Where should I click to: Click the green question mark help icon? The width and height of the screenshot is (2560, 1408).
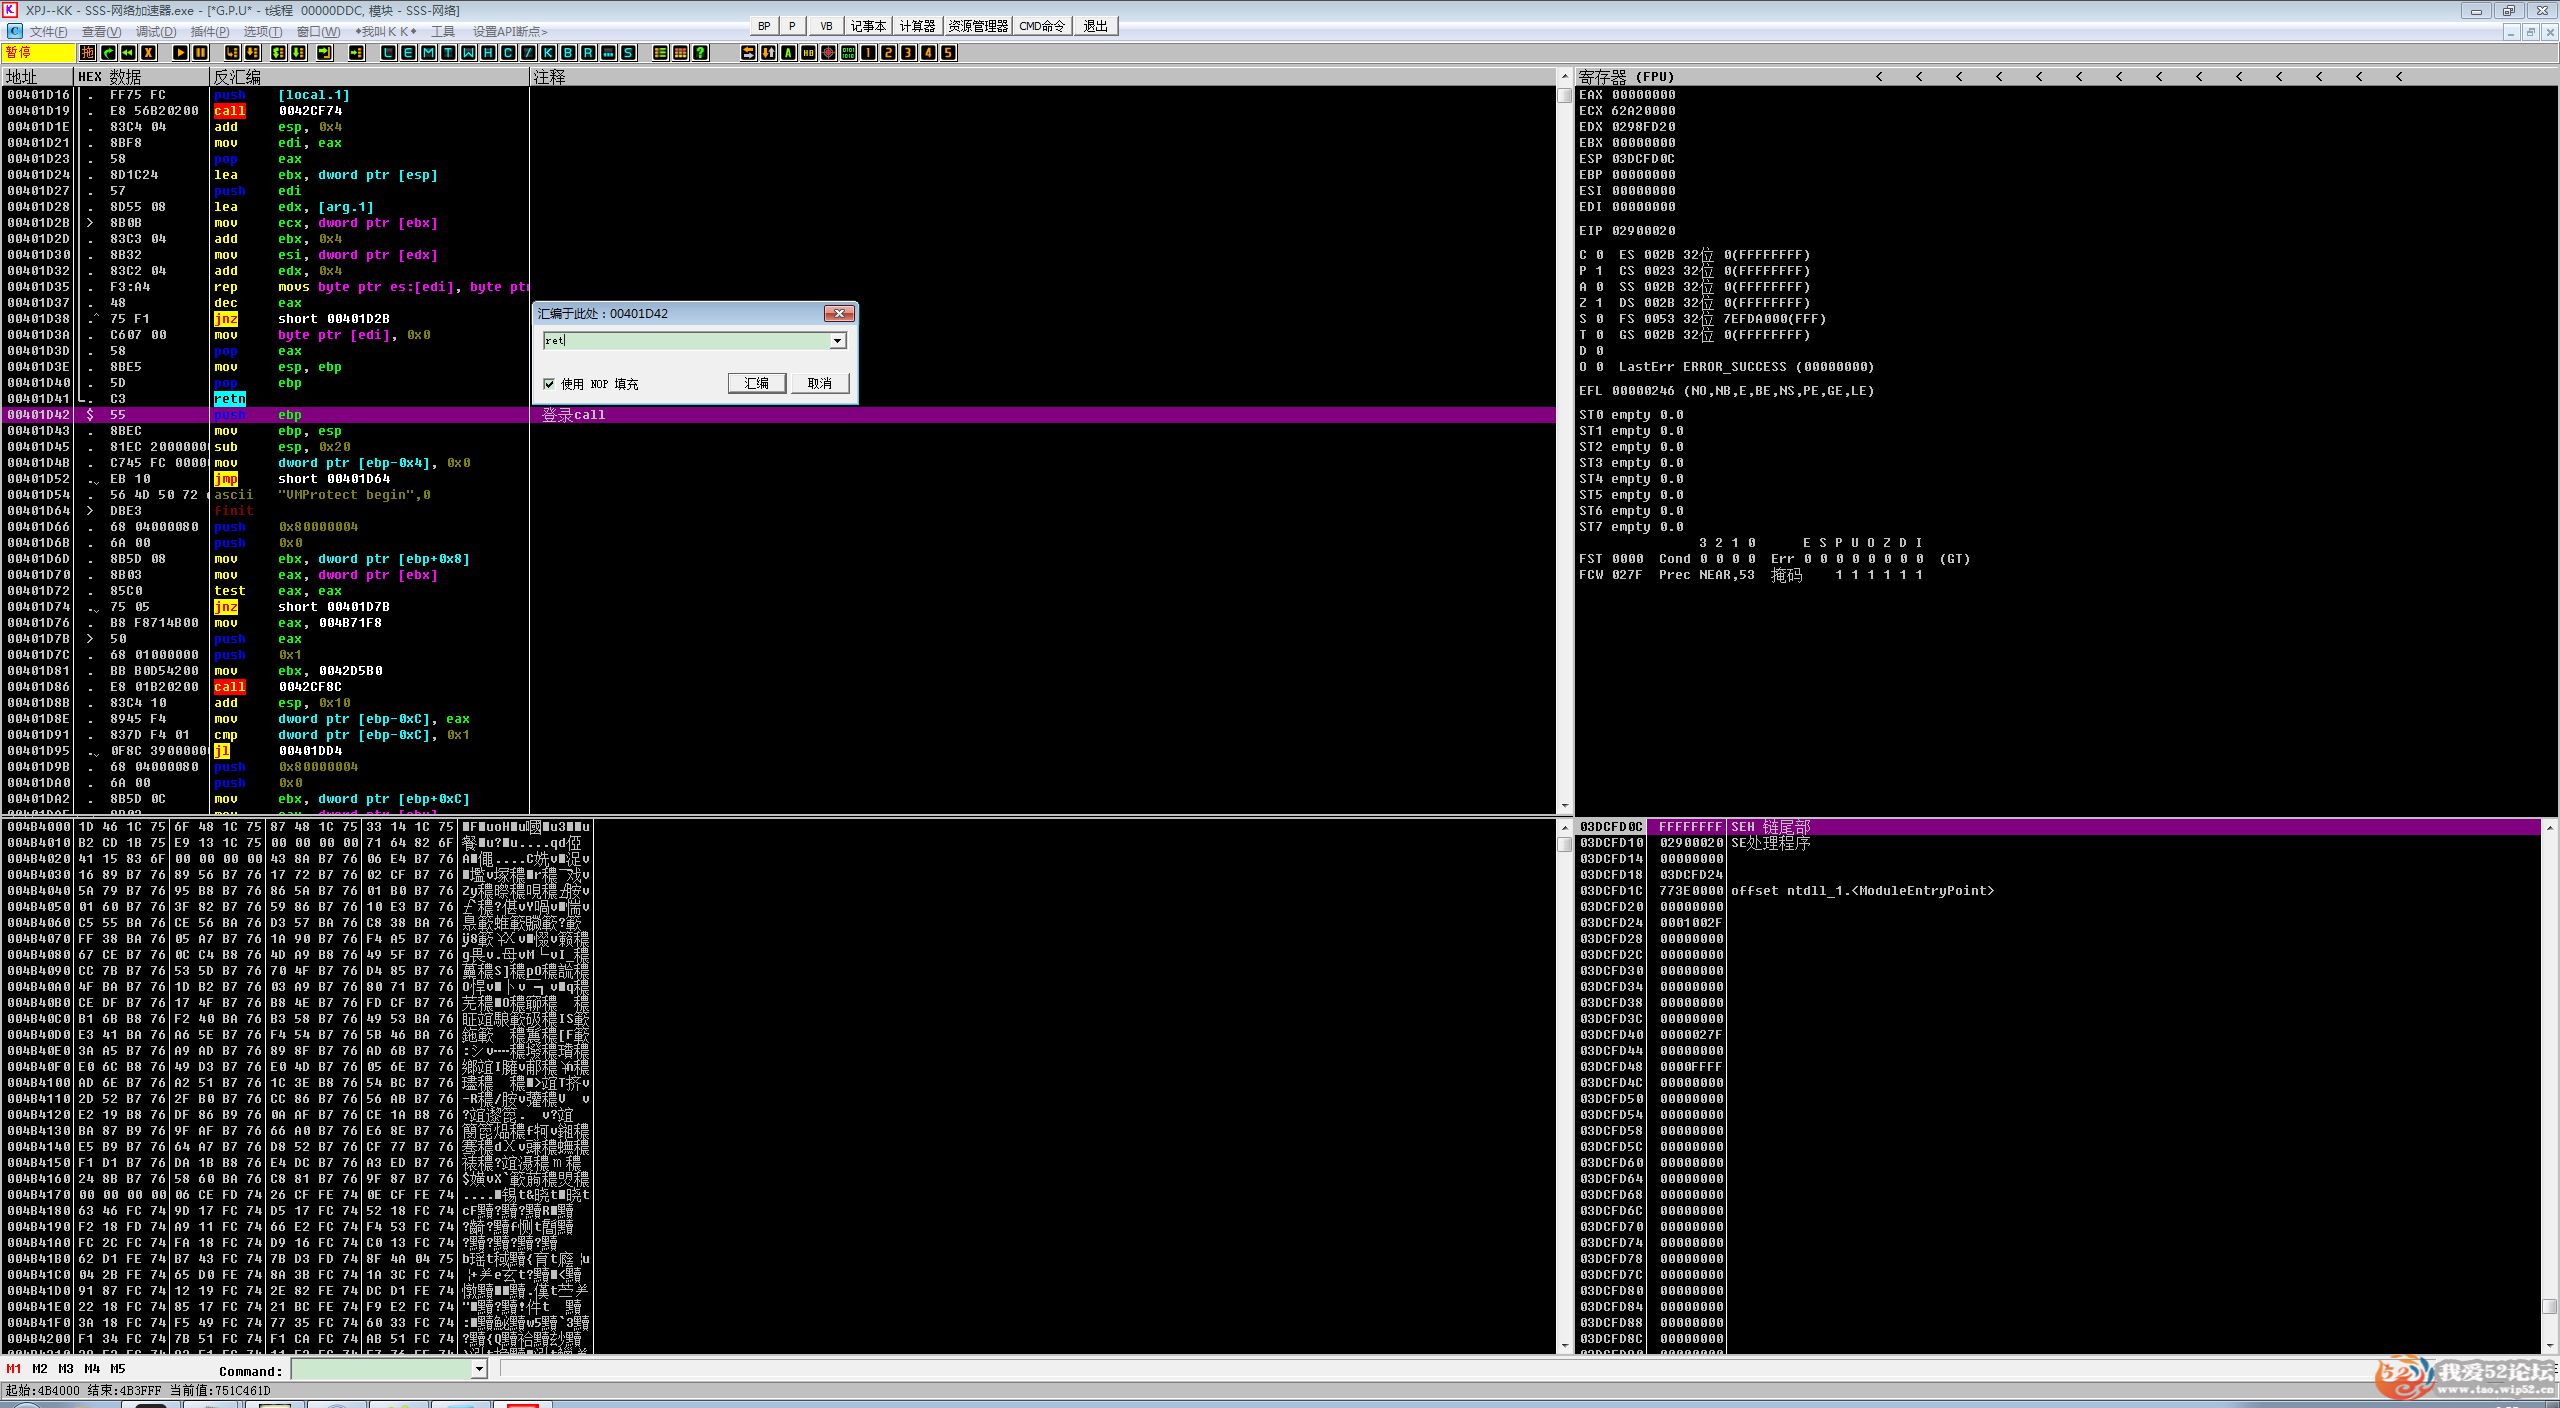[x=701, y=53]
